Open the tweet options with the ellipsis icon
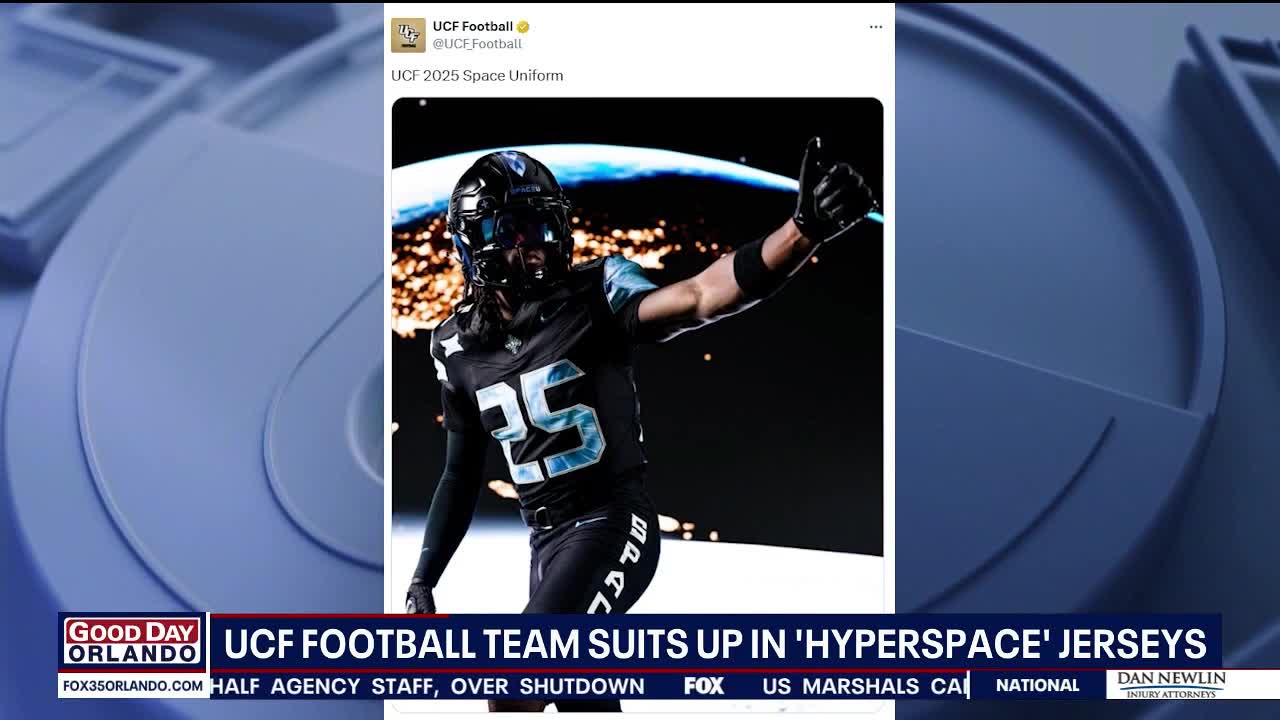The height and width of the screenshot is (720, 1280). point(875,26)
